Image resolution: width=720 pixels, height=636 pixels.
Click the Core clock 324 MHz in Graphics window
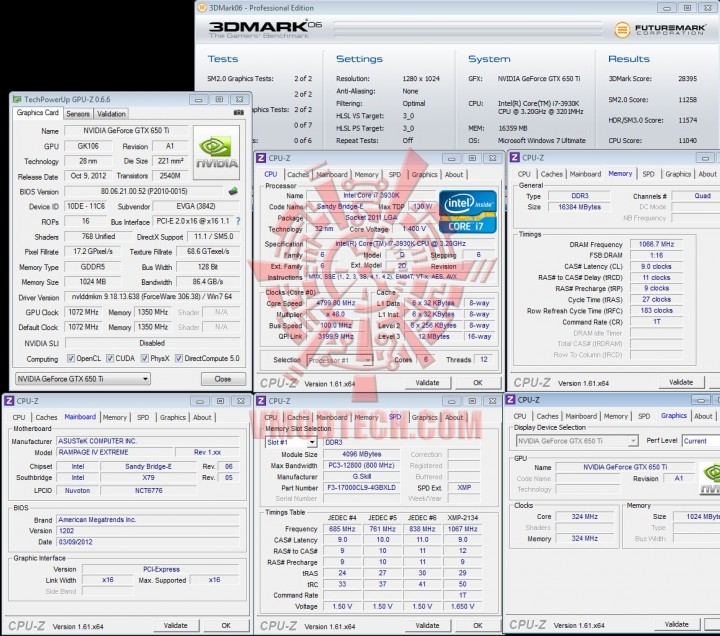(585, 517)
